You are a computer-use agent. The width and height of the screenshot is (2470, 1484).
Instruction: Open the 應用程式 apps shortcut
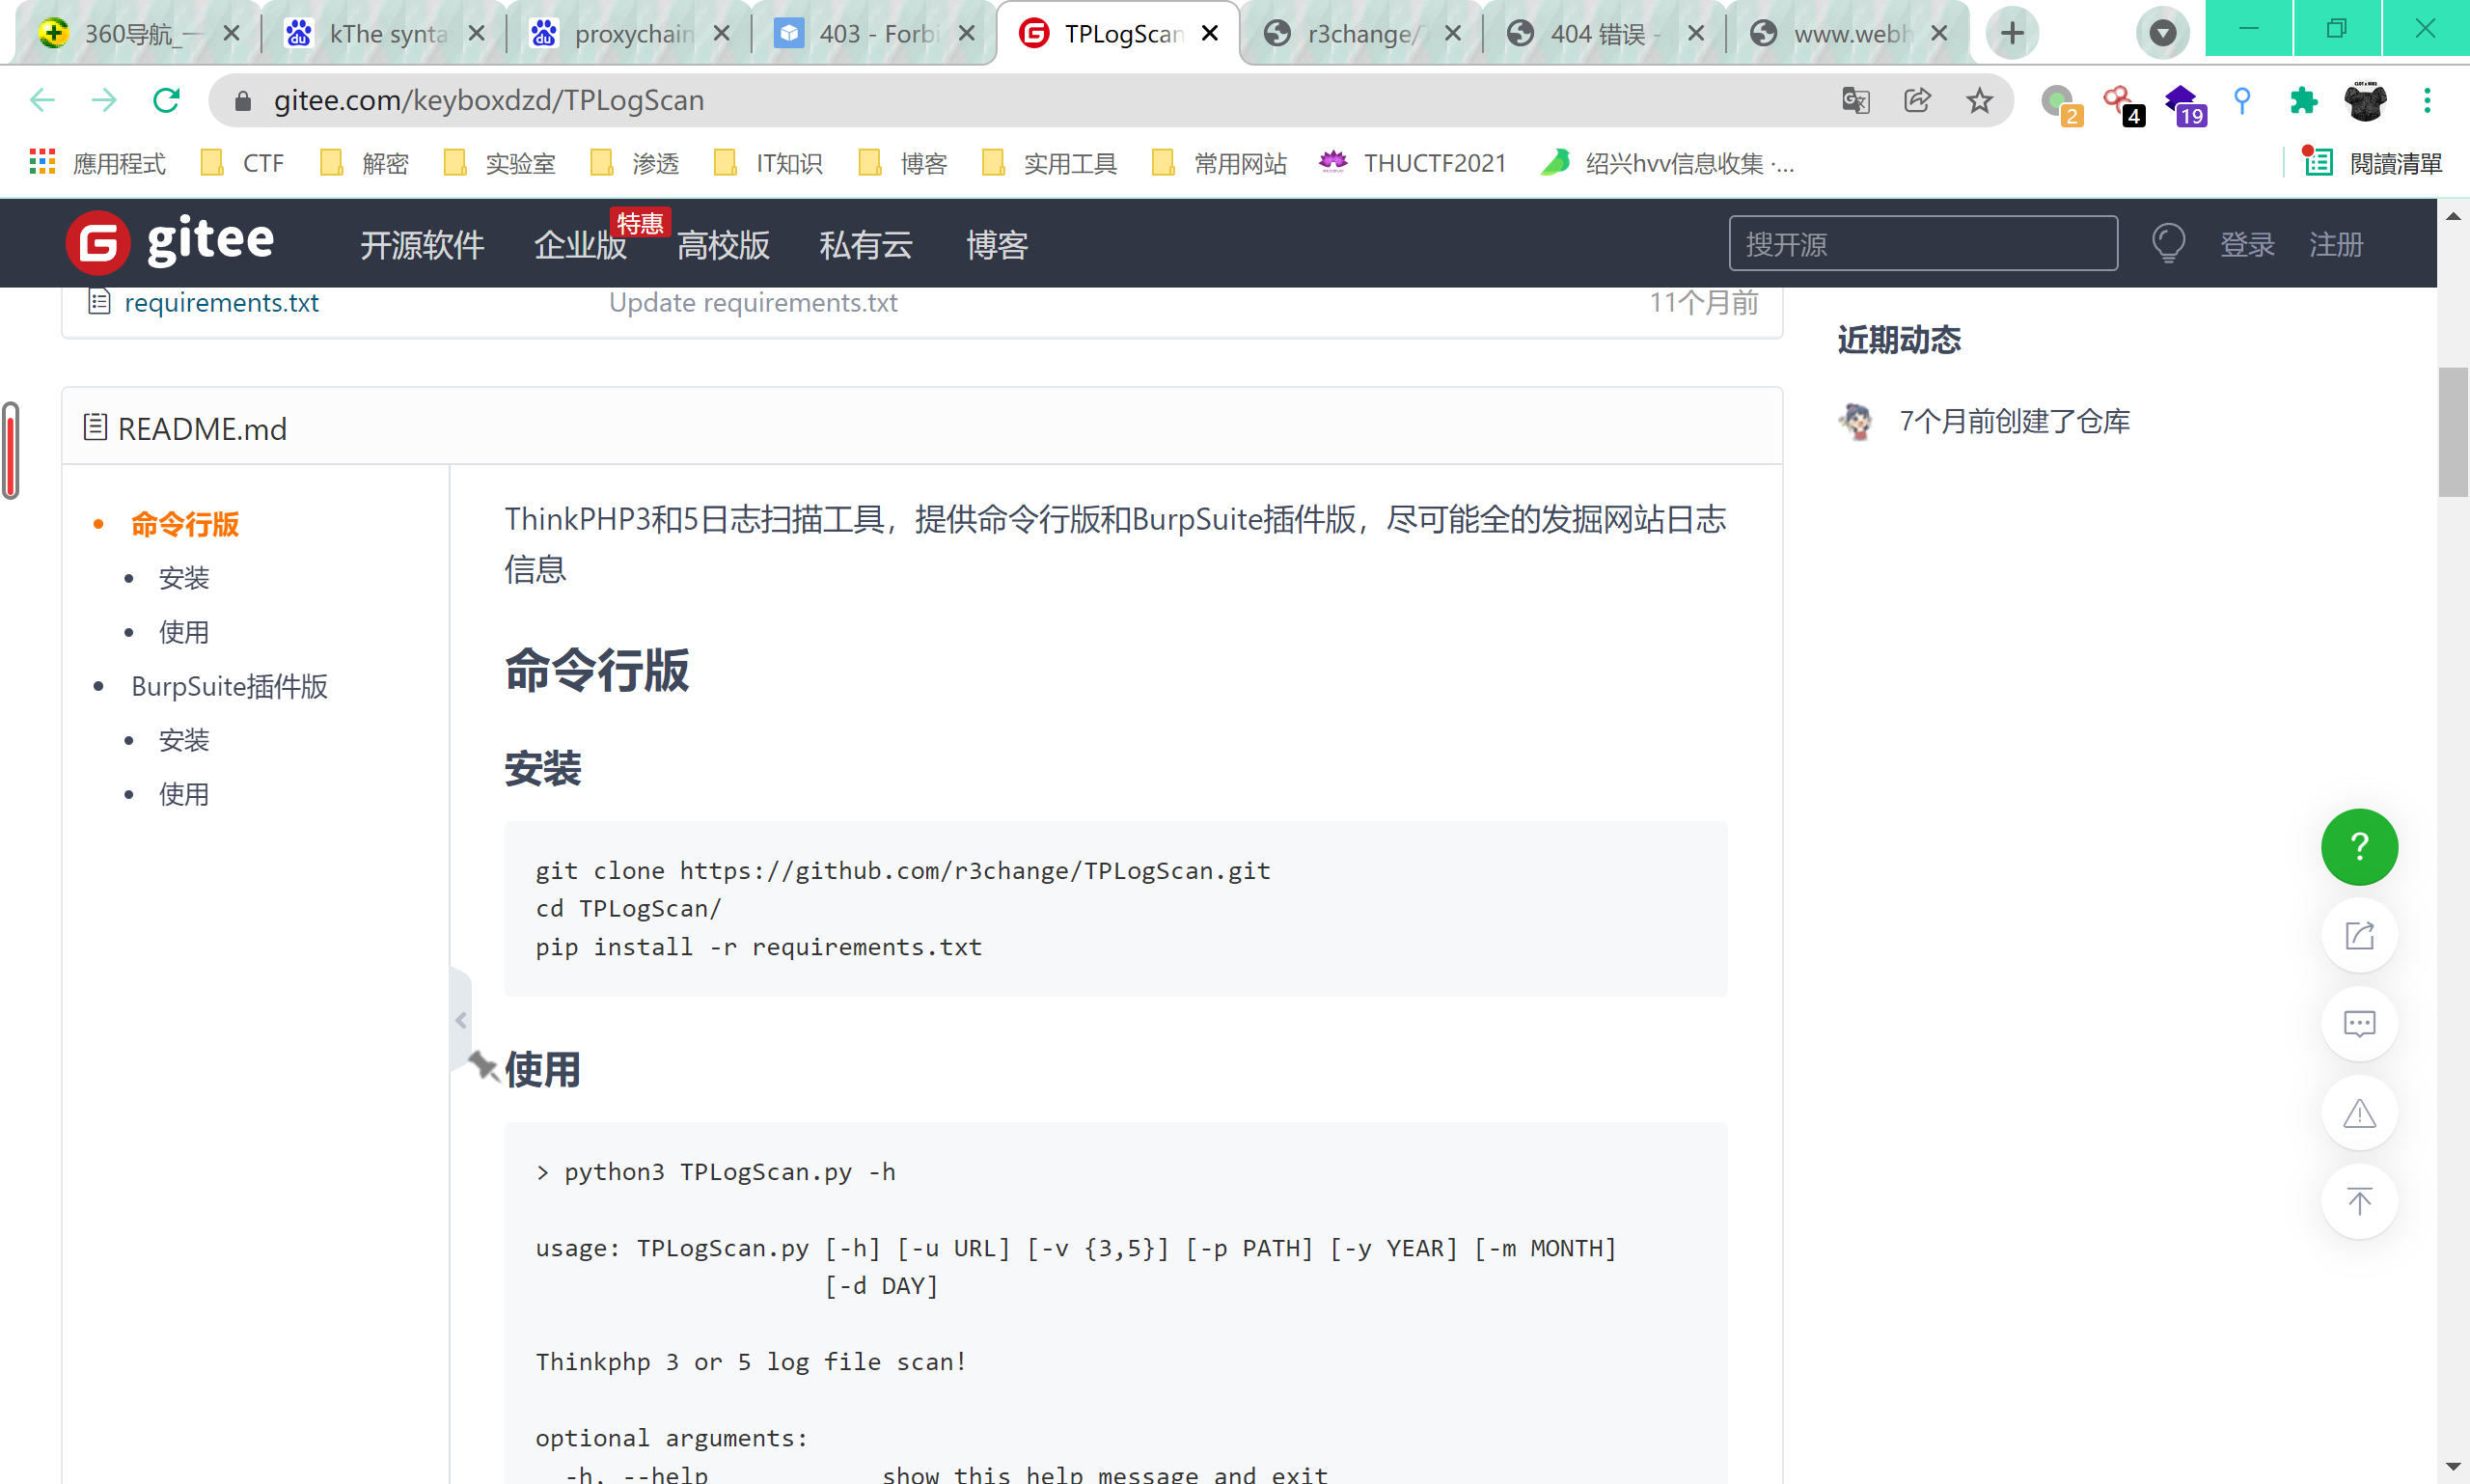[x=98, y=163]
